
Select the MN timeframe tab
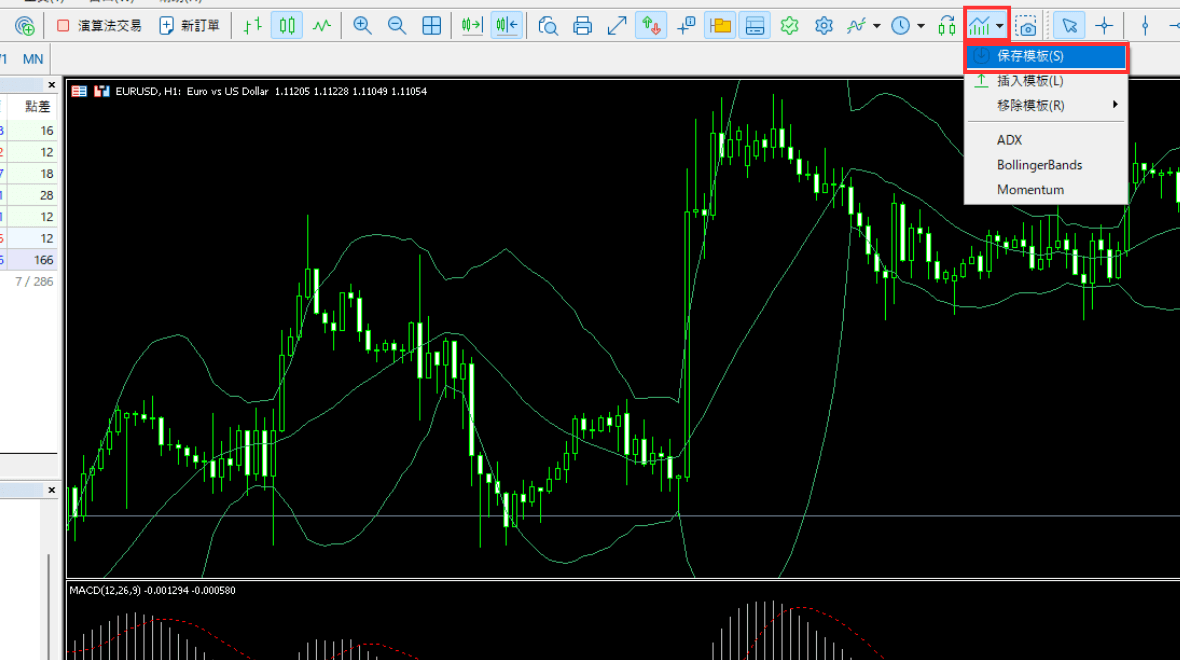[33, 59]
